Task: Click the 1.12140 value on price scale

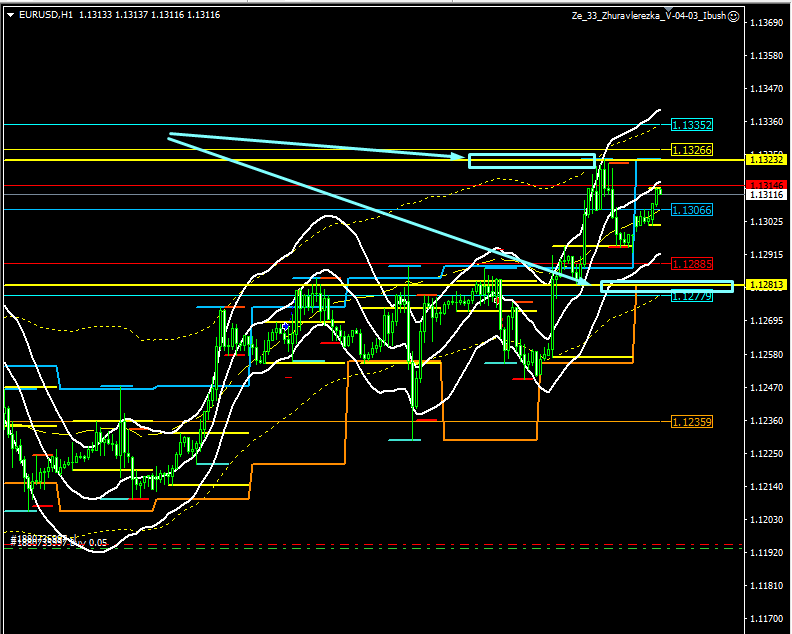Action: [766, 486]
